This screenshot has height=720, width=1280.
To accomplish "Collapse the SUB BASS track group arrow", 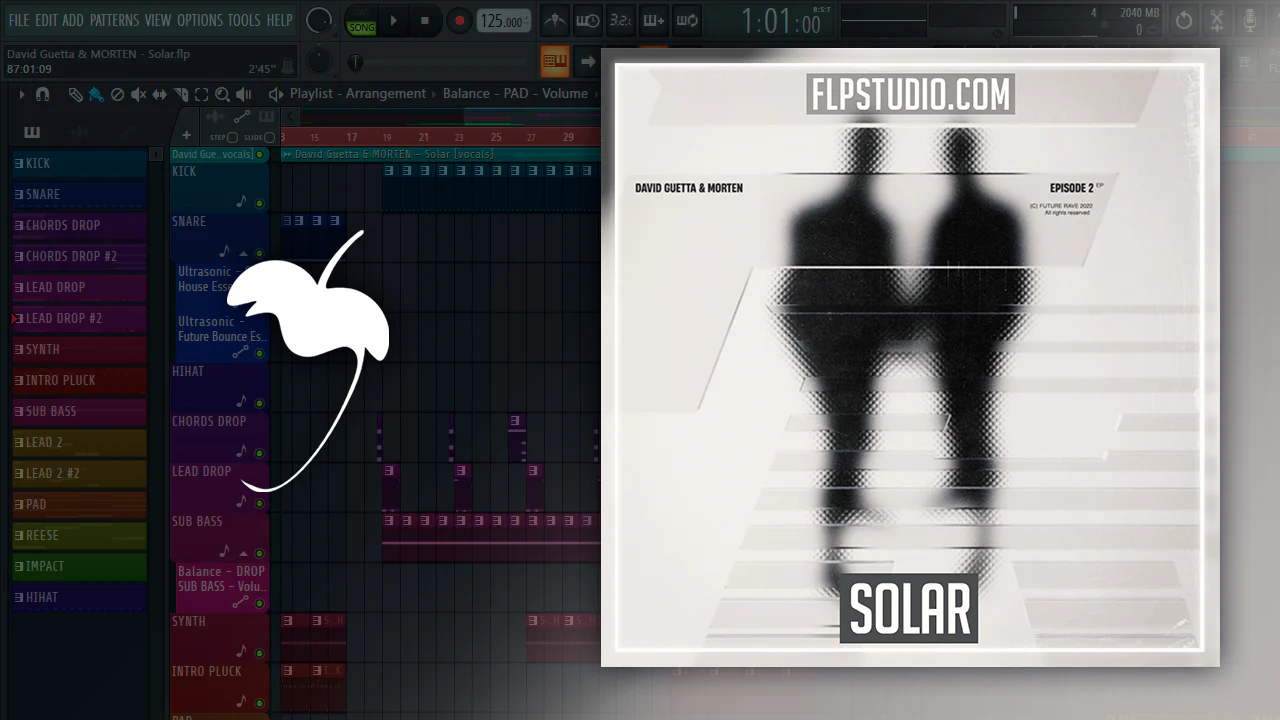I will [x=243, y=553].
